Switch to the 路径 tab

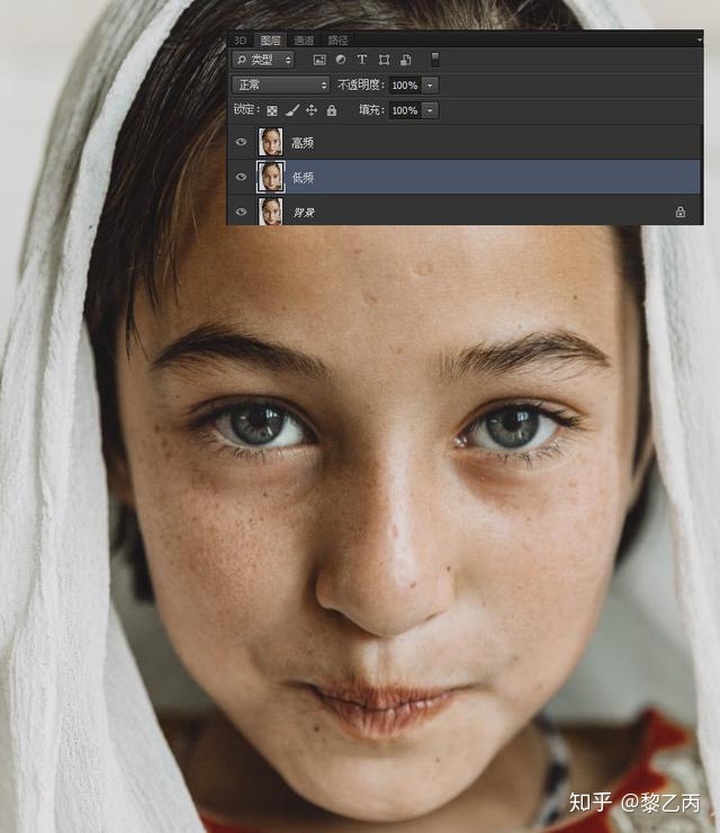pos(337,40)
